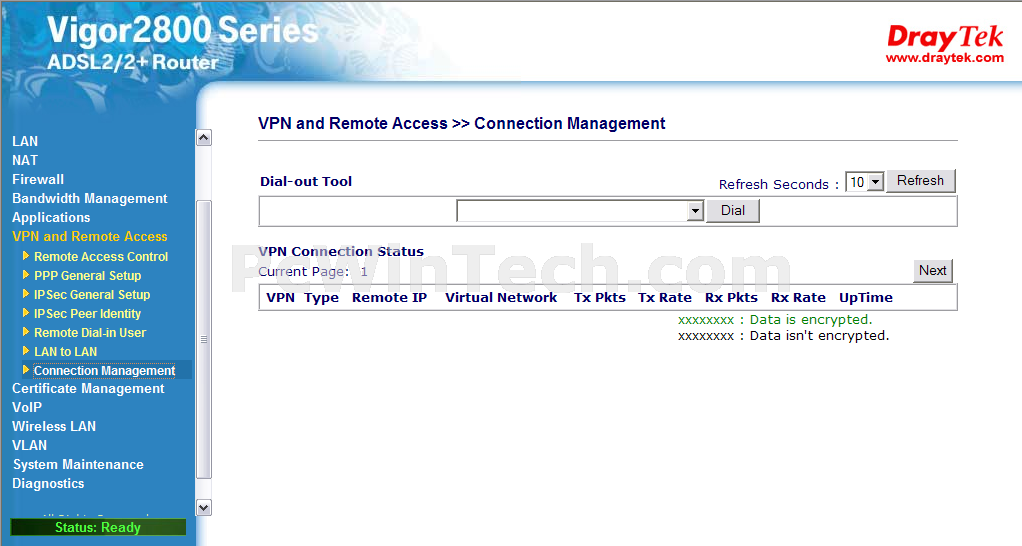
Task: Open Bandwidth Management section
Action: [89, 198]
